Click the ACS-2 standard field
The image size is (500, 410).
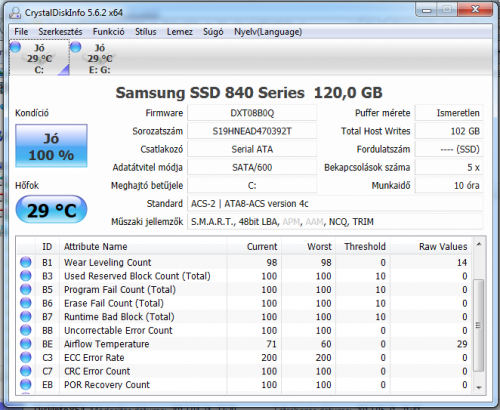335,203
